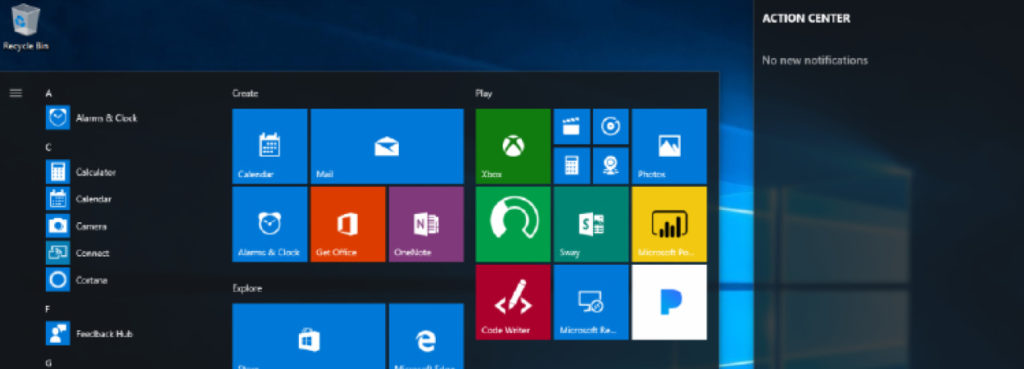The width and height of the screenshot is (1024, 369).
Task: Open the Alarms & Clock tile
Action: [270, 224]
